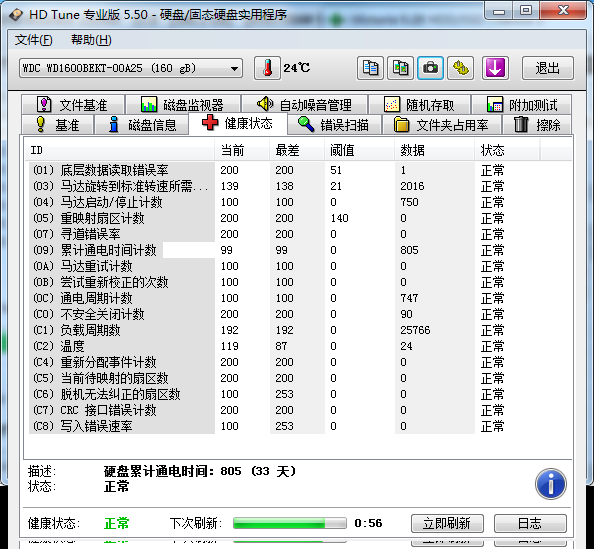Select the 随机存取 tab
The width and height of the screenshot is (594, 549).
tap(419, 105)
